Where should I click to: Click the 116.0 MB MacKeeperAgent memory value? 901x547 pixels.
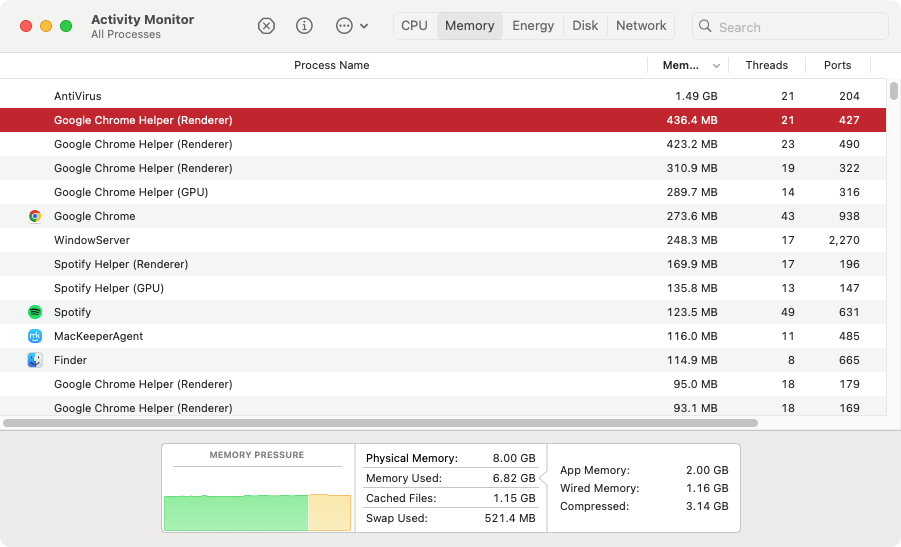pyautogui.click(x=692, y=336)
